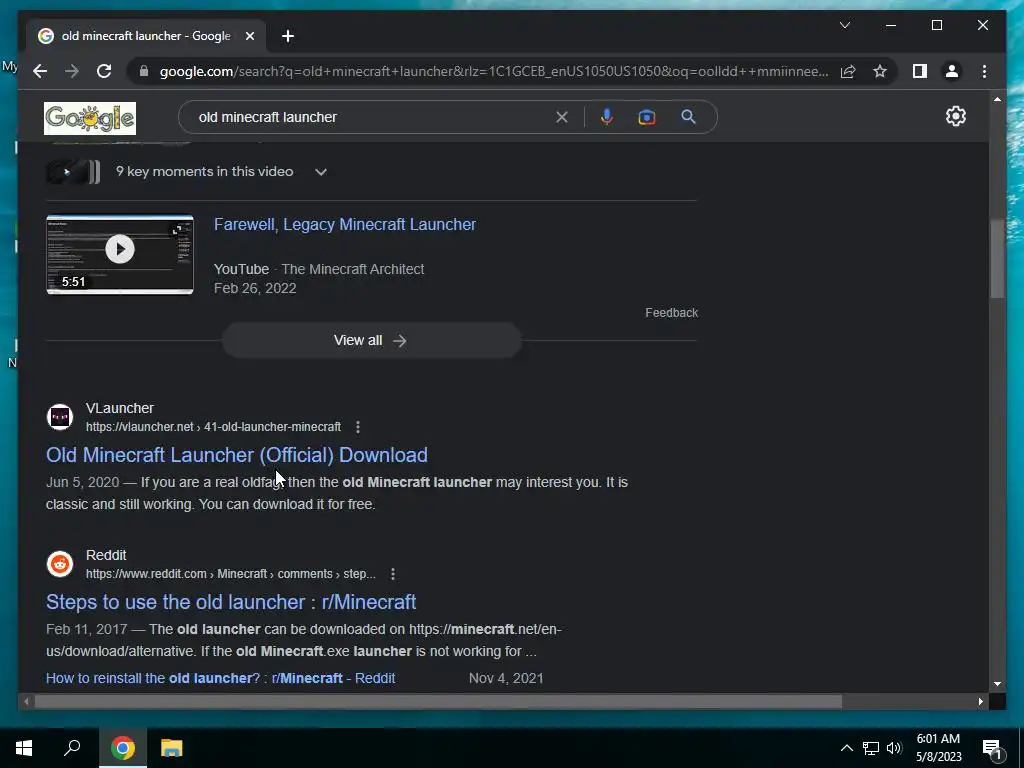This screenshot has height=768, width=1024.
Task: Click the VLauncher site favicon
Action: pos(60,417)
